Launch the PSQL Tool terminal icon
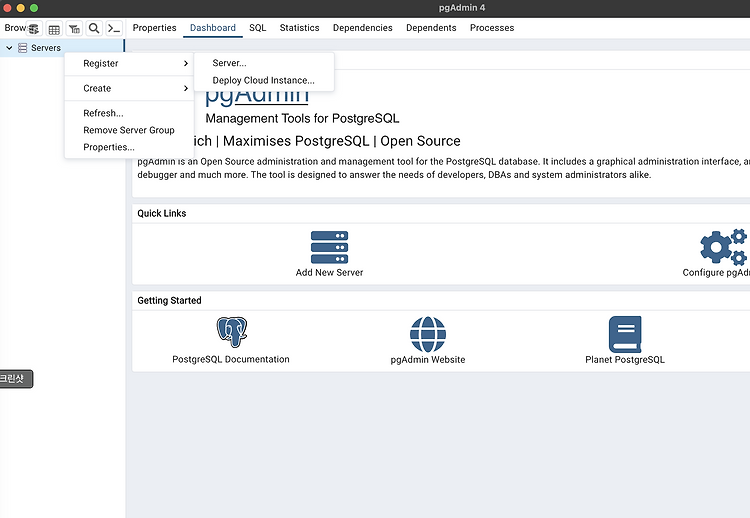Screen dimensions: 750x518 click(x=114, y=29)
